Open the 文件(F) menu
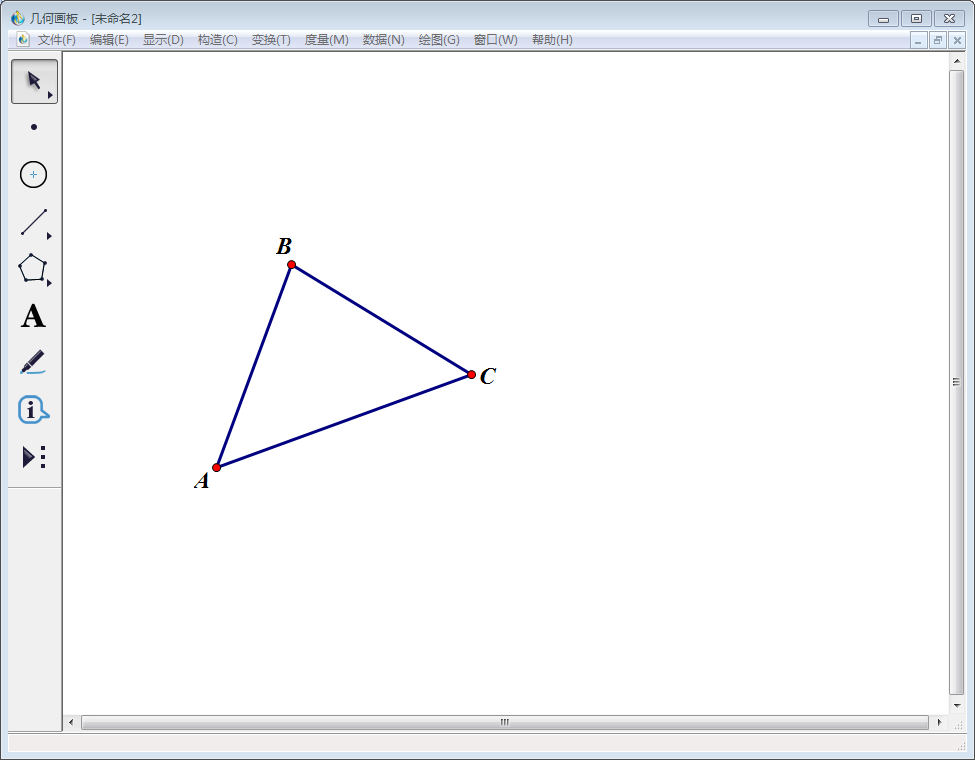975x760 pixels. pyautogui.click(x=56, y=40)
